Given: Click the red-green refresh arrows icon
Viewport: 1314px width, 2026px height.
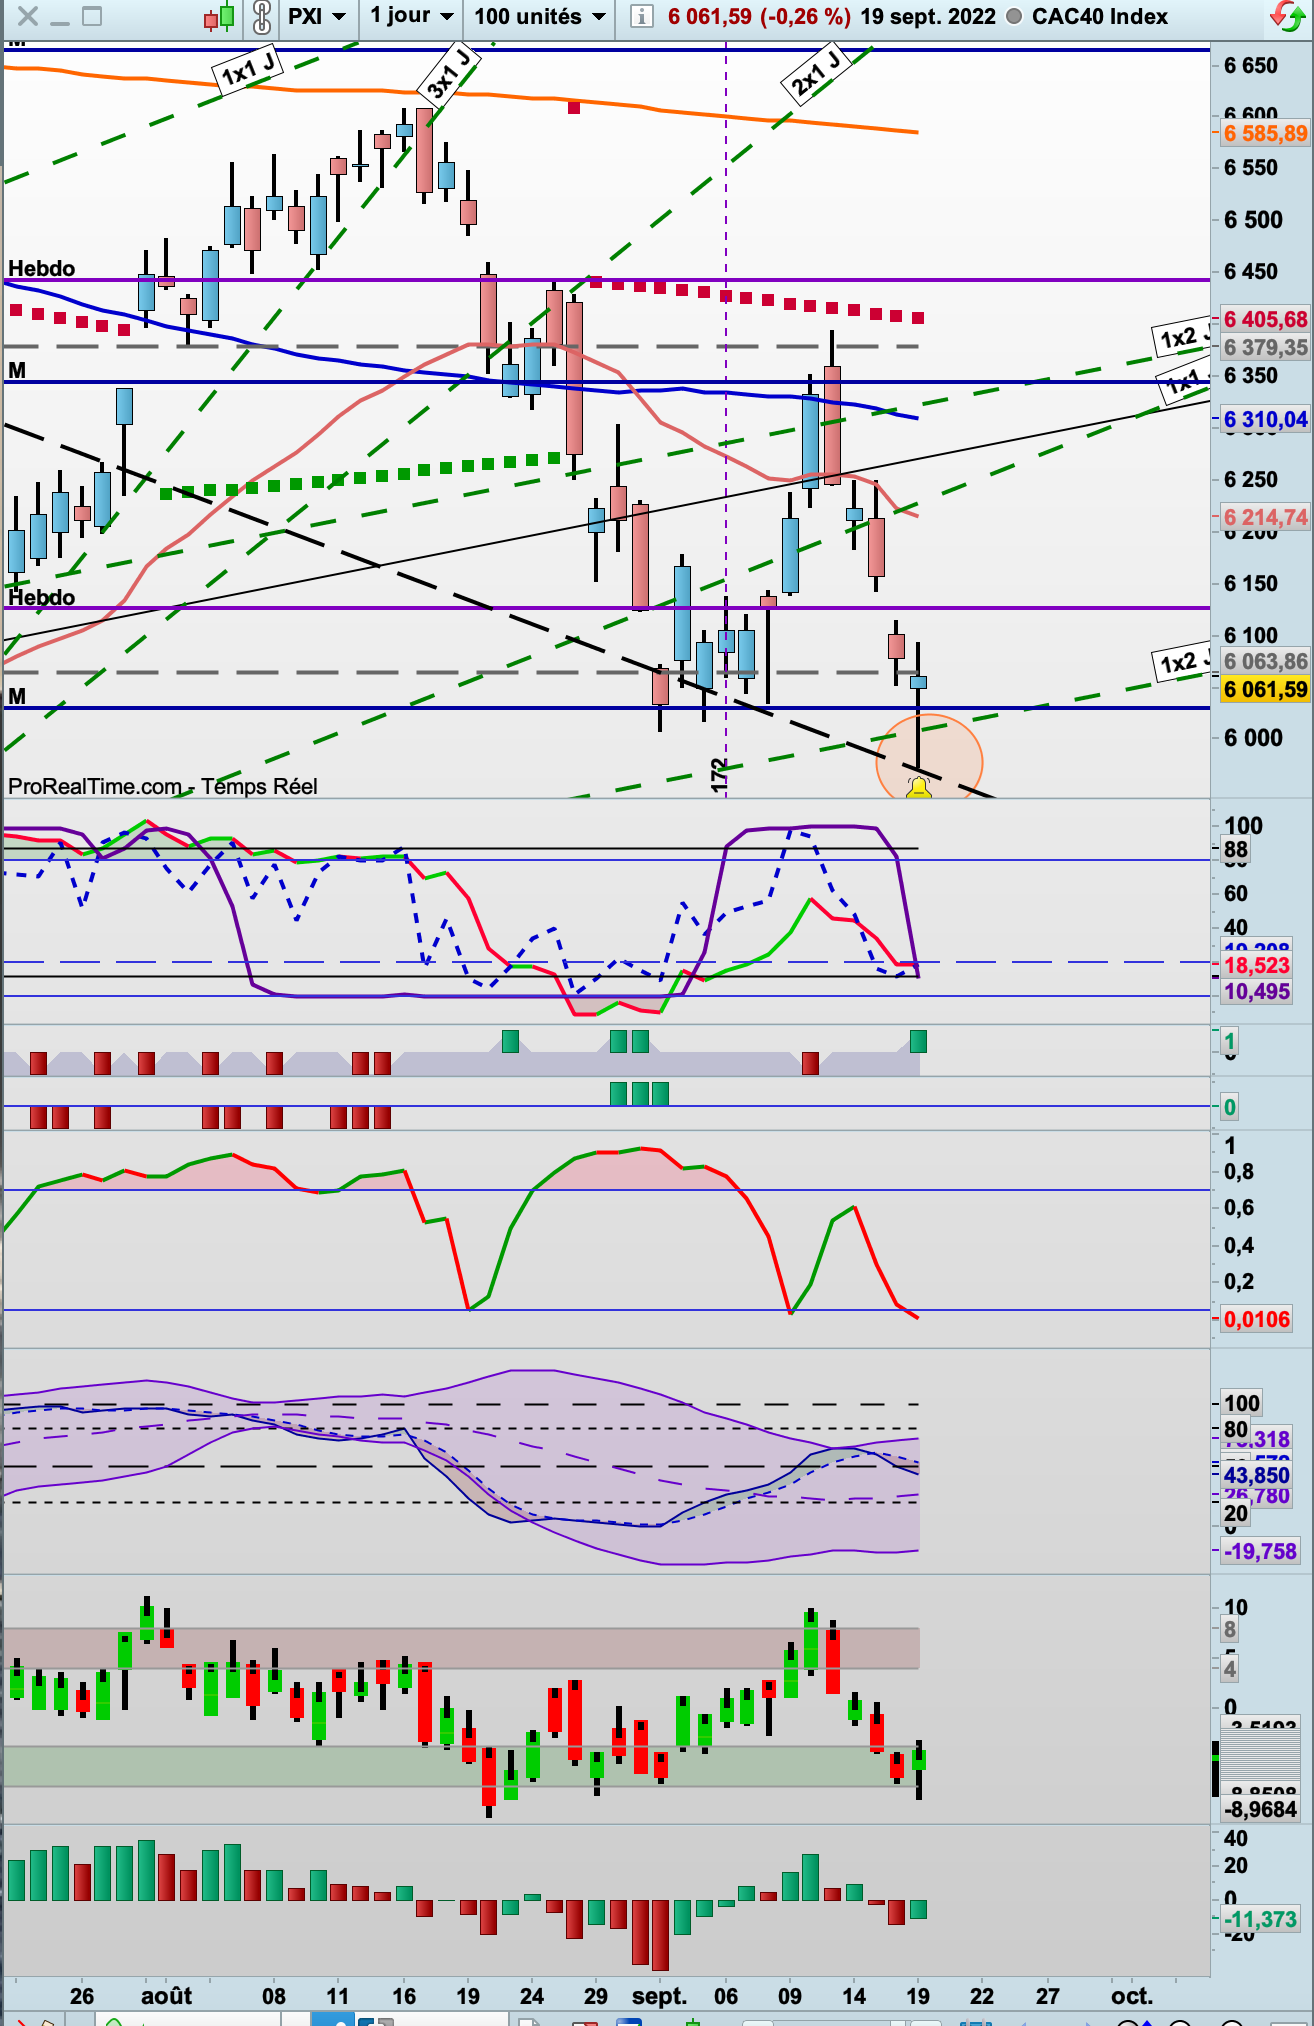Looking at the screenshot, I should tap(1287, 15).
